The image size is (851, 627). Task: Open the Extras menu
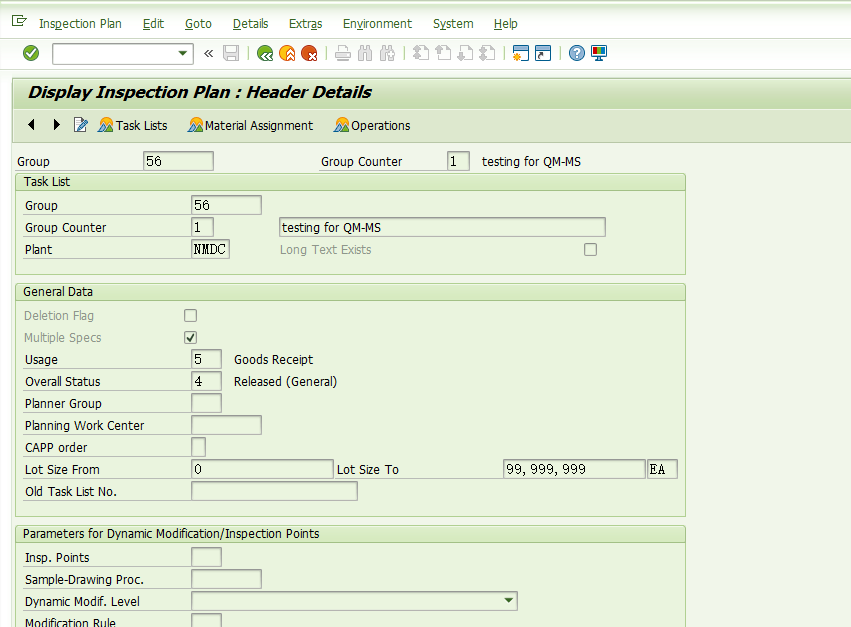click(x=305, y=23)
